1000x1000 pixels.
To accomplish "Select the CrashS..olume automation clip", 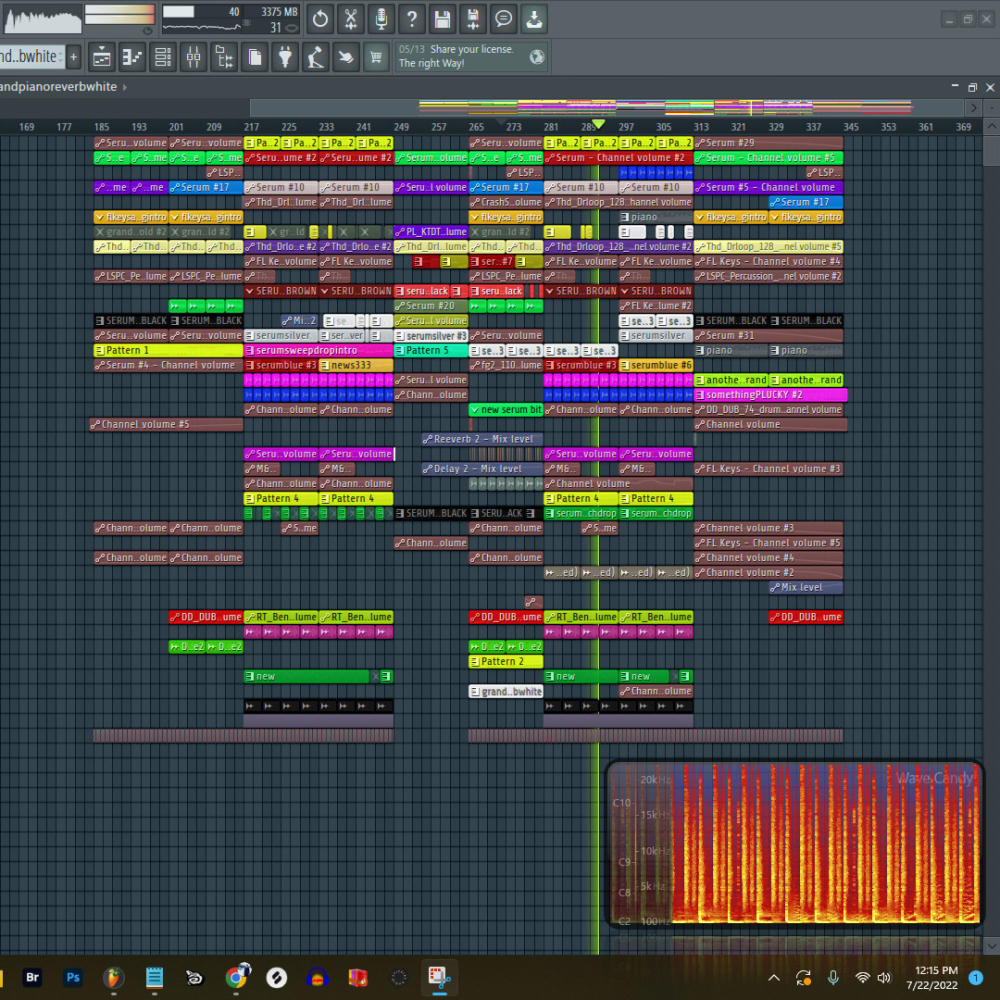I will tap(506, 202).
